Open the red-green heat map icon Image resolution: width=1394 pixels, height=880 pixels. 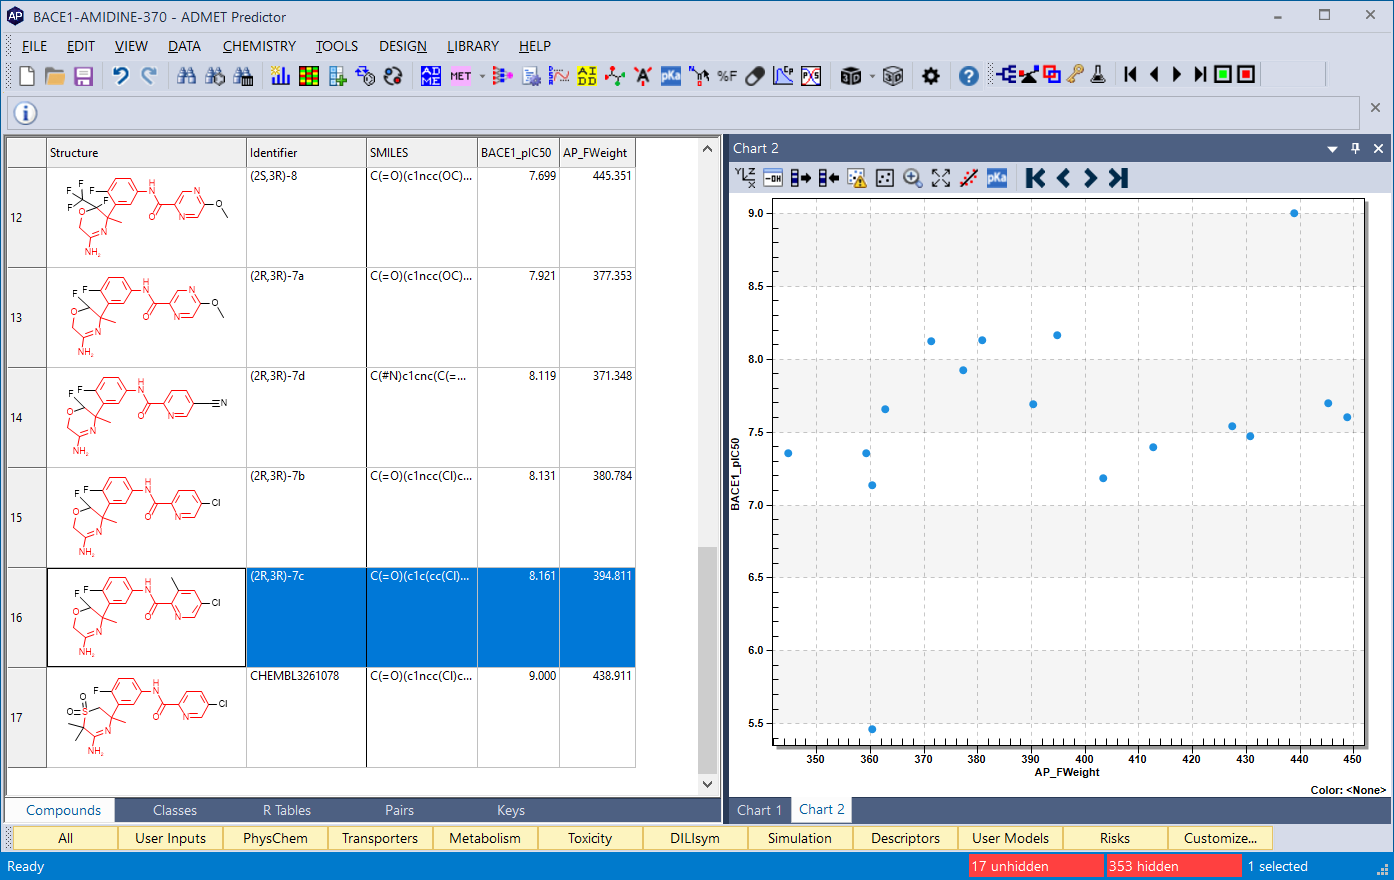(x=309, y=76)
